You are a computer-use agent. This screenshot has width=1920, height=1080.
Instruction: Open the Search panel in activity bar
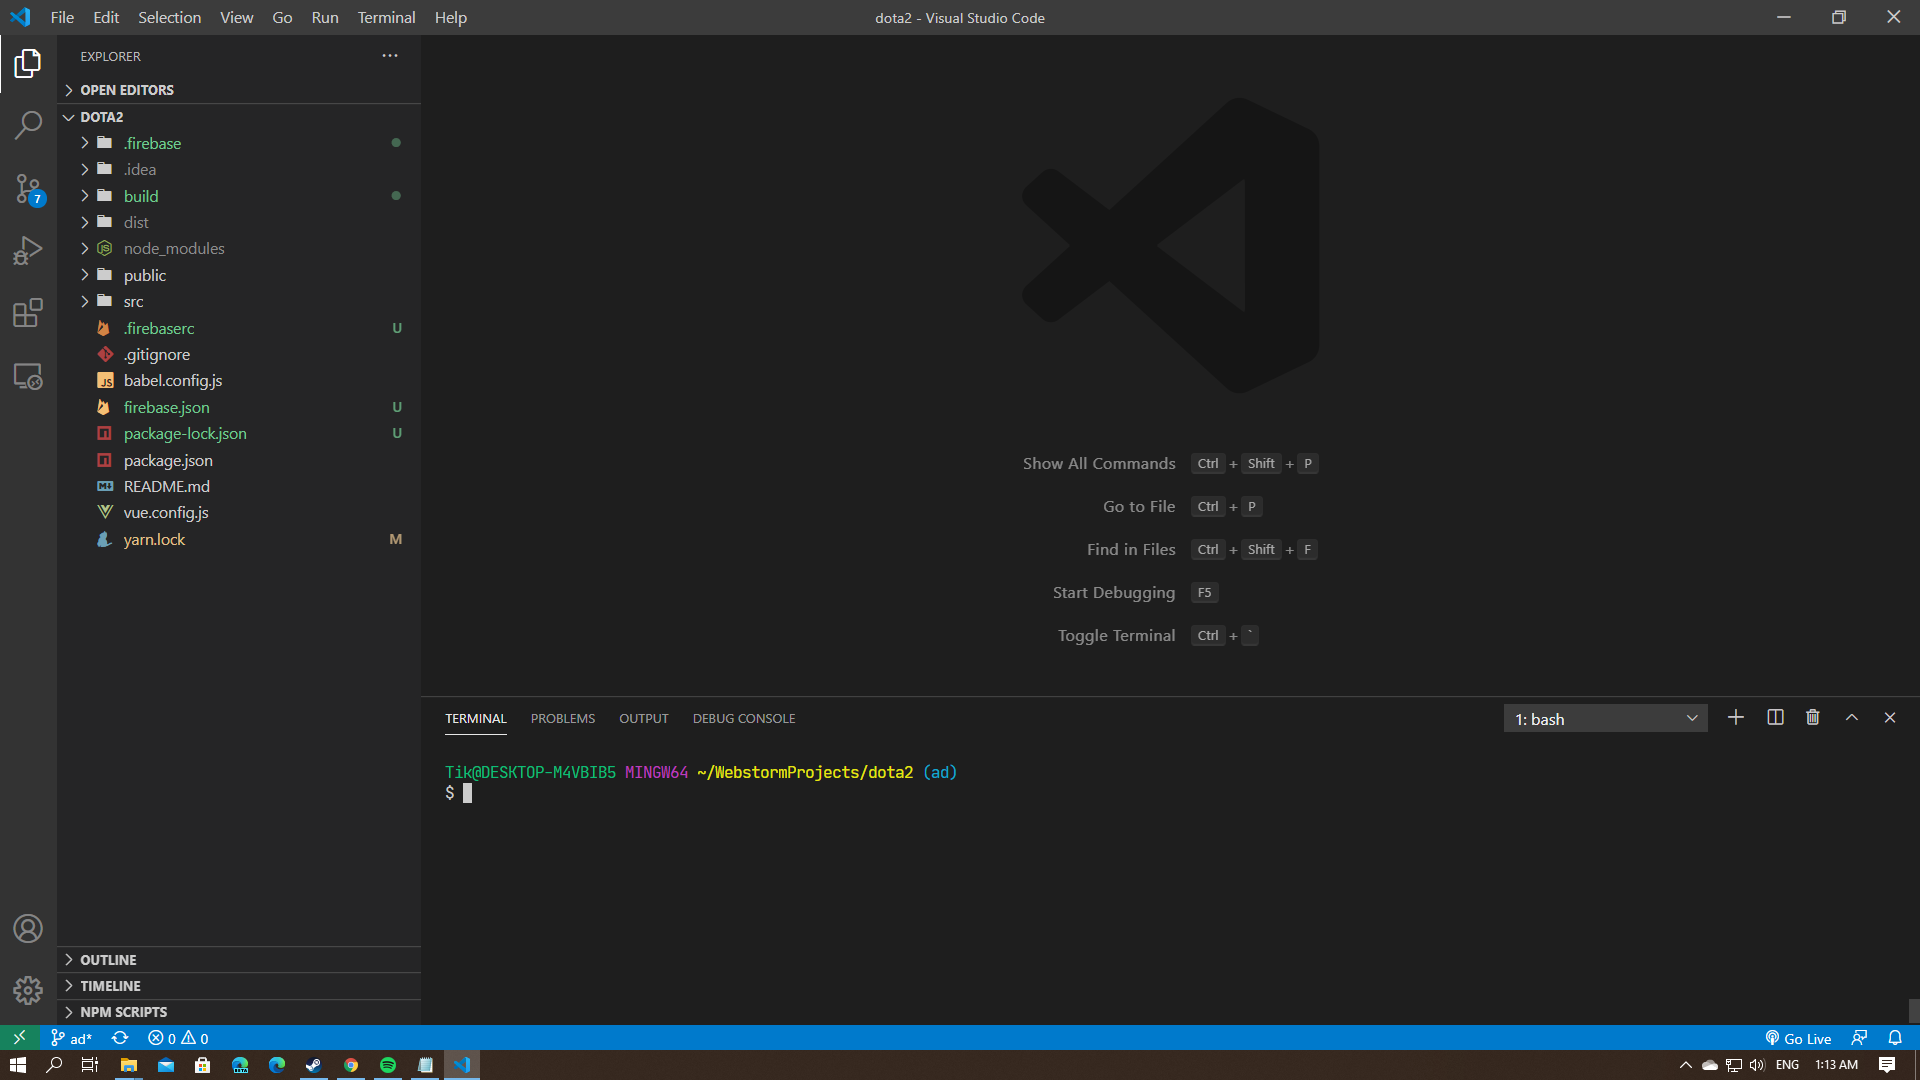pyautogui.click(x=27, y=125)
